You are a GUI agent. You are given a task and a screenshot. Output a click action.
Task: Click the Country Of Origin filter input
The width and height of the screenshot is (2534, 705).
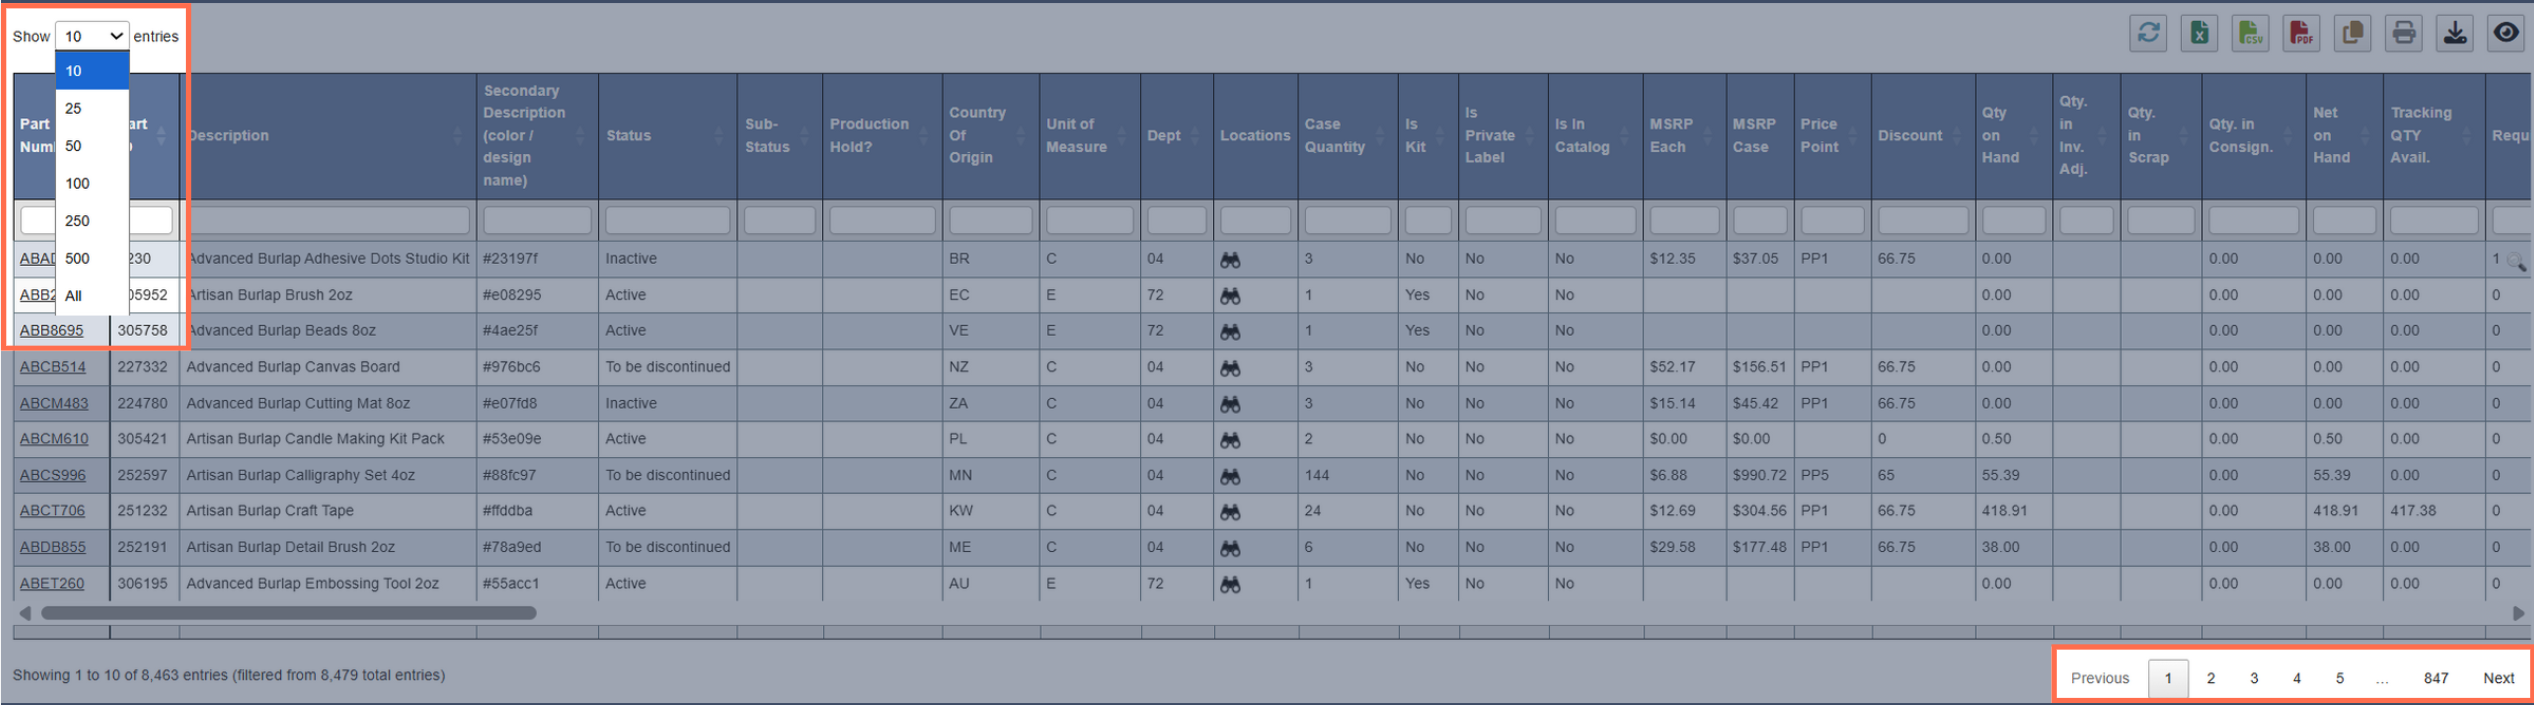point(990,219)
